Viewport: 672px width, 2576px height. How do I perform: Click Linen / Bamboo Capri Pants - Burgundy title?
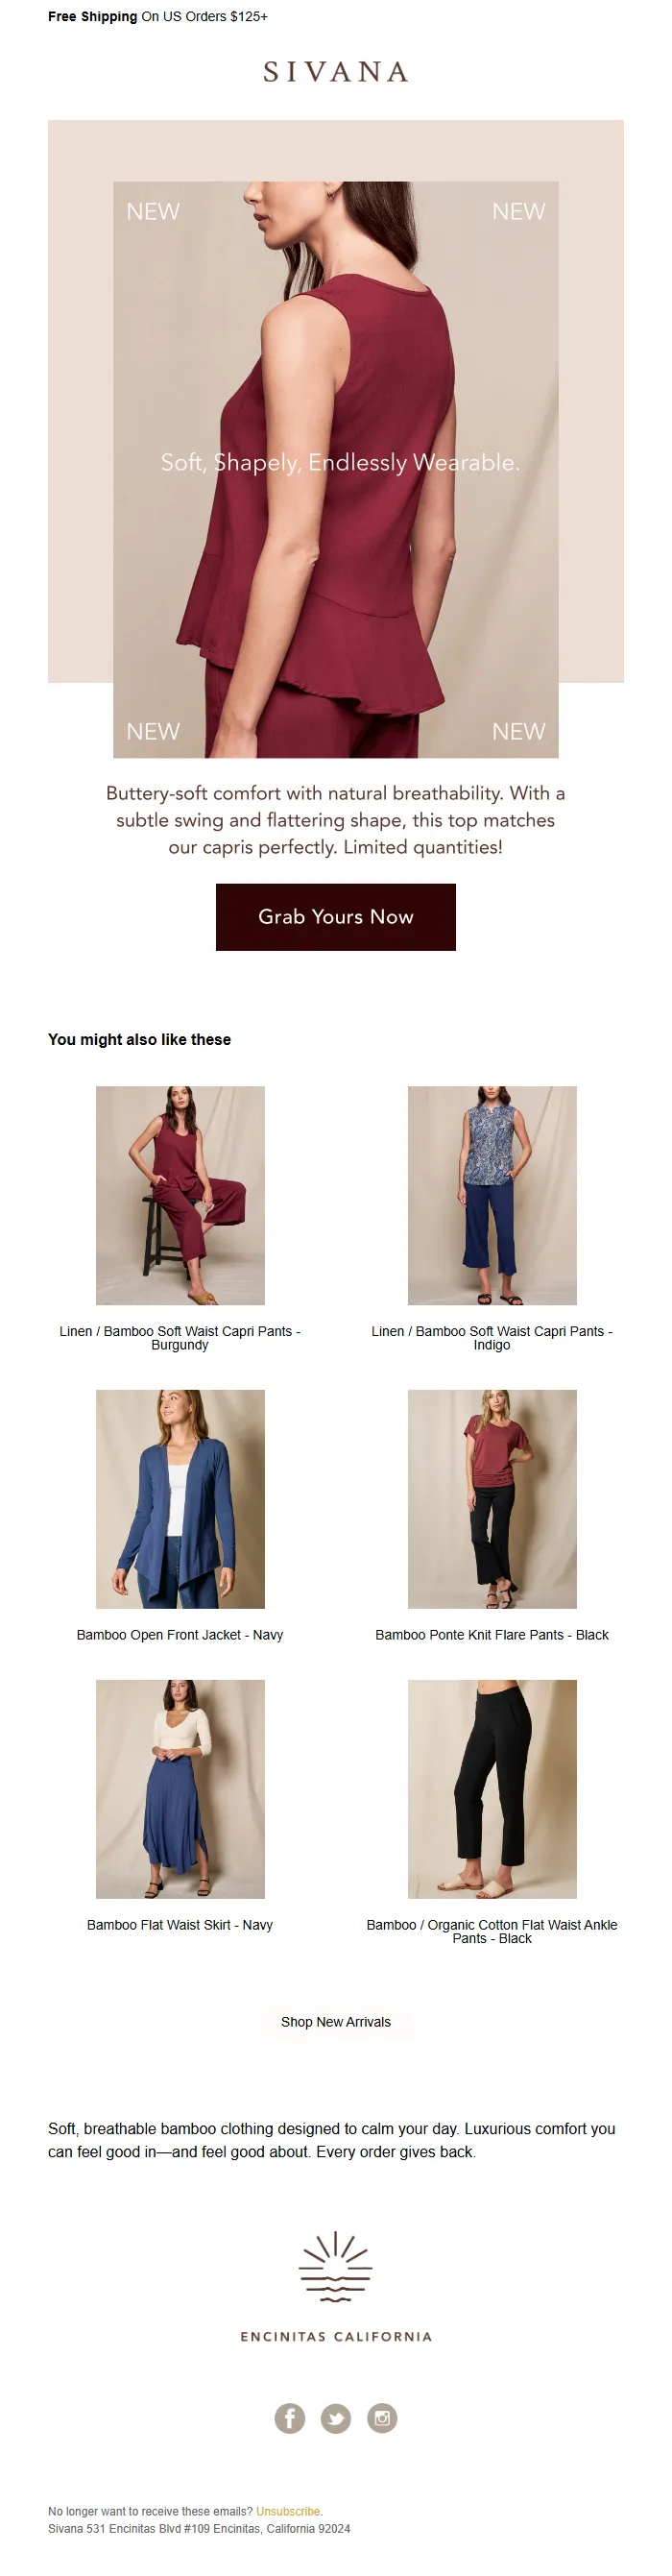click(x=180, y=1338)
